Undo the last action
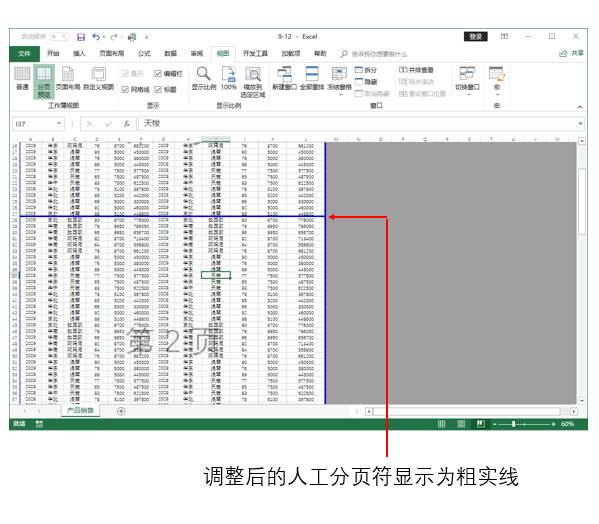 pyautogui.click(x=96, y=37)
